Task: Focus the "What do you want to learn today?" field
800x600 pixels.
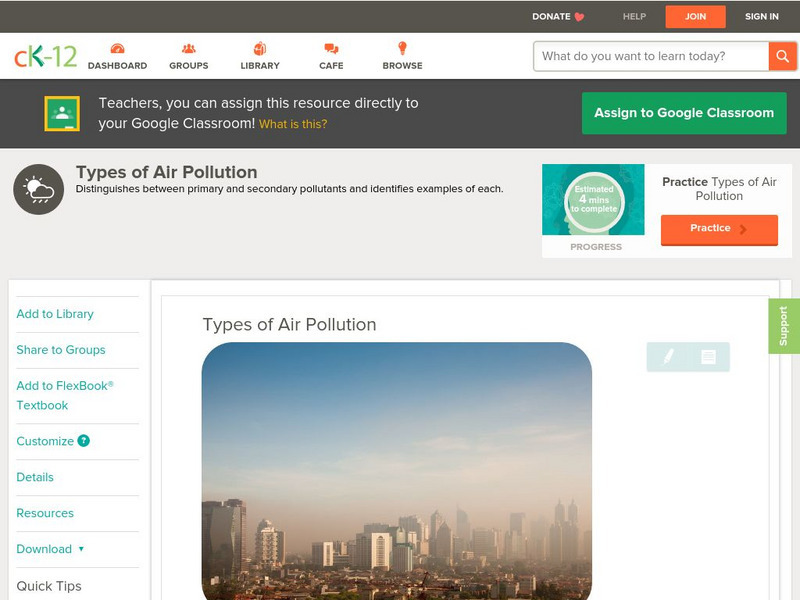Action: tap(650, 56)
